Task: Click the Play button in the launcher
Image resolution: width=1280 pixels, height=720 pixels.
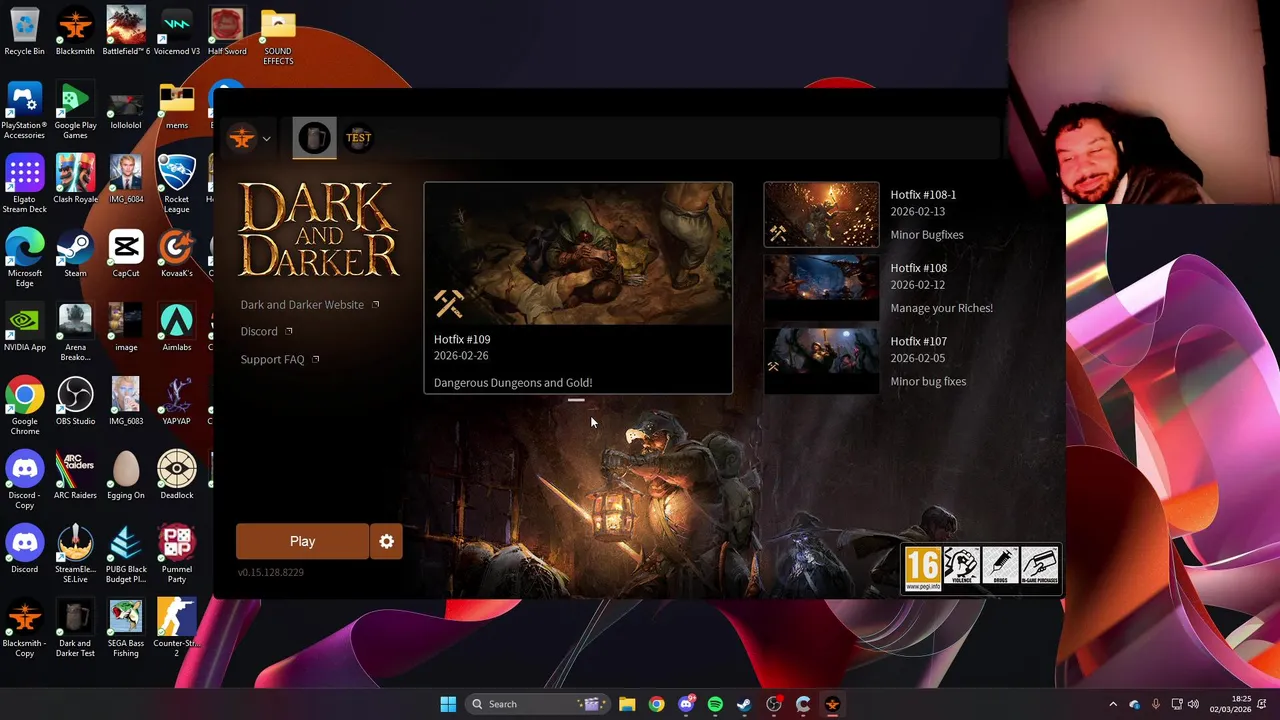Action: [x=302, y=541]
